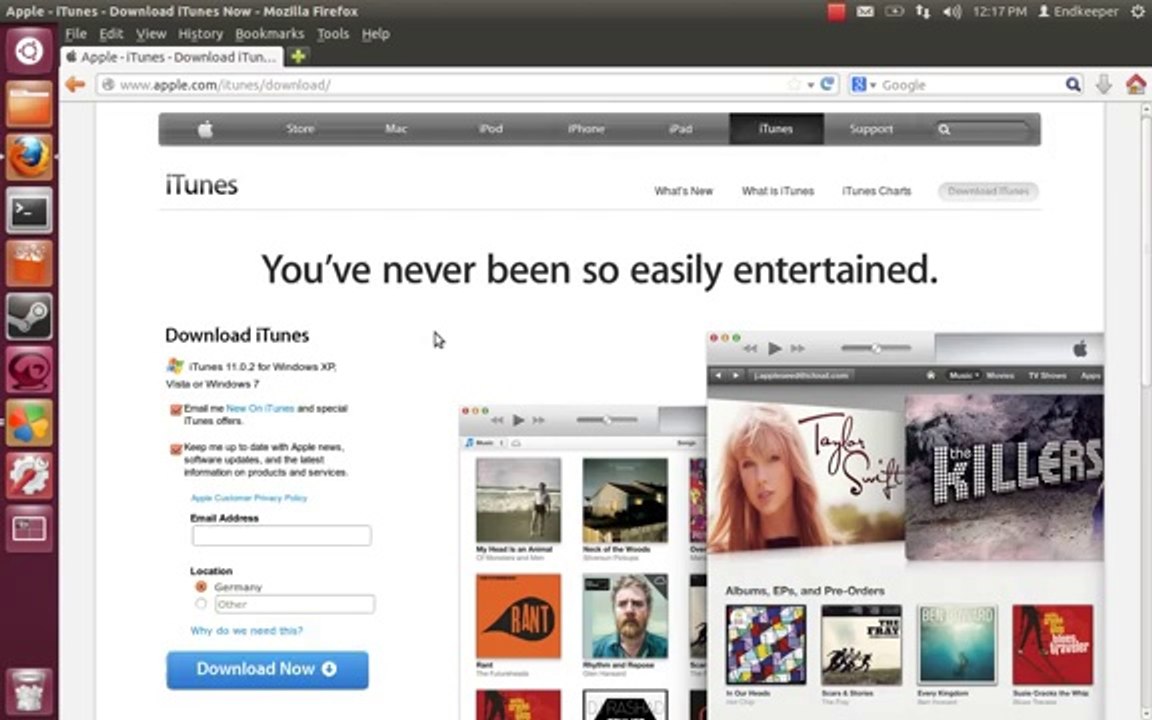Select the Germany location radio button
This screenshot has width=1152, height=720.
click(x=201, y=587)
